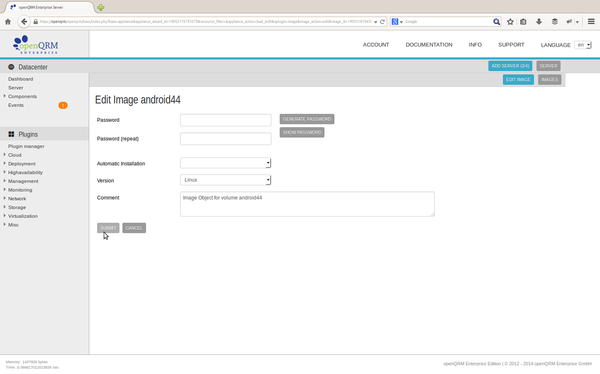
Task: Click the openQRM Enterprise Edition copyright footer text
Action: click(x=517, y=364)
